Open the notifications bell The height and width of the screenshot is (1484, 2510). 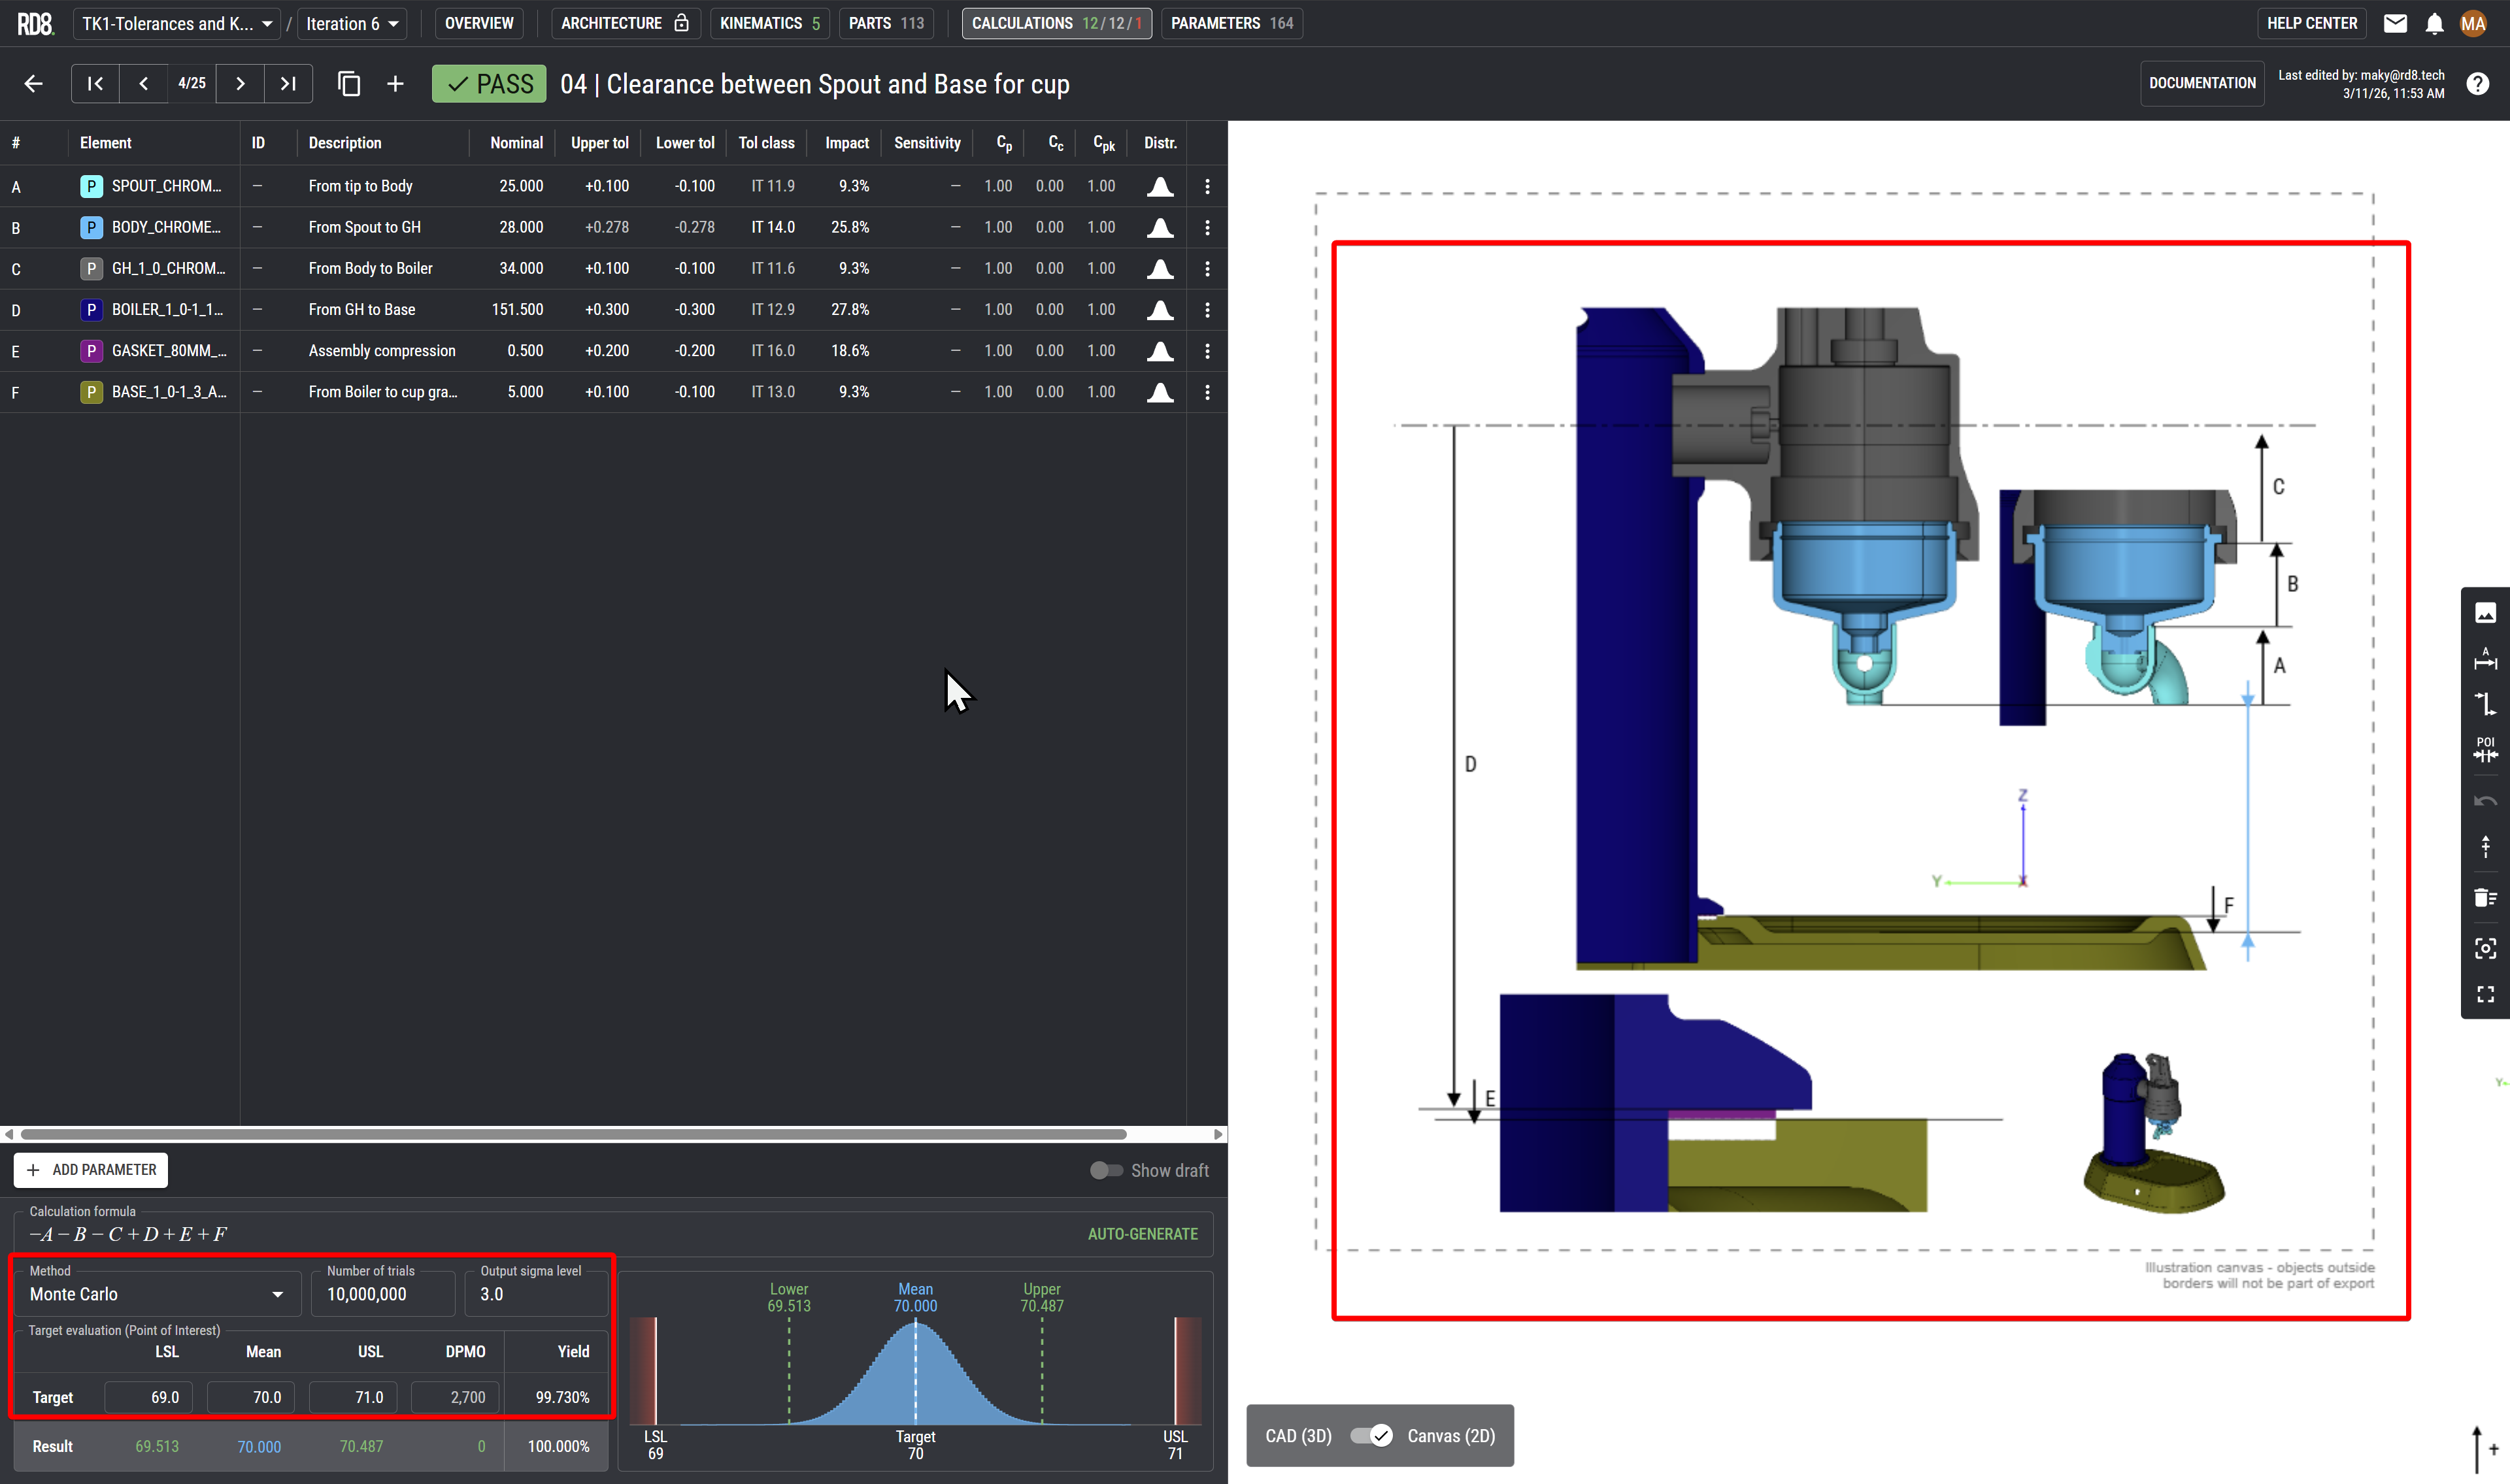[x=2434, y=23]
